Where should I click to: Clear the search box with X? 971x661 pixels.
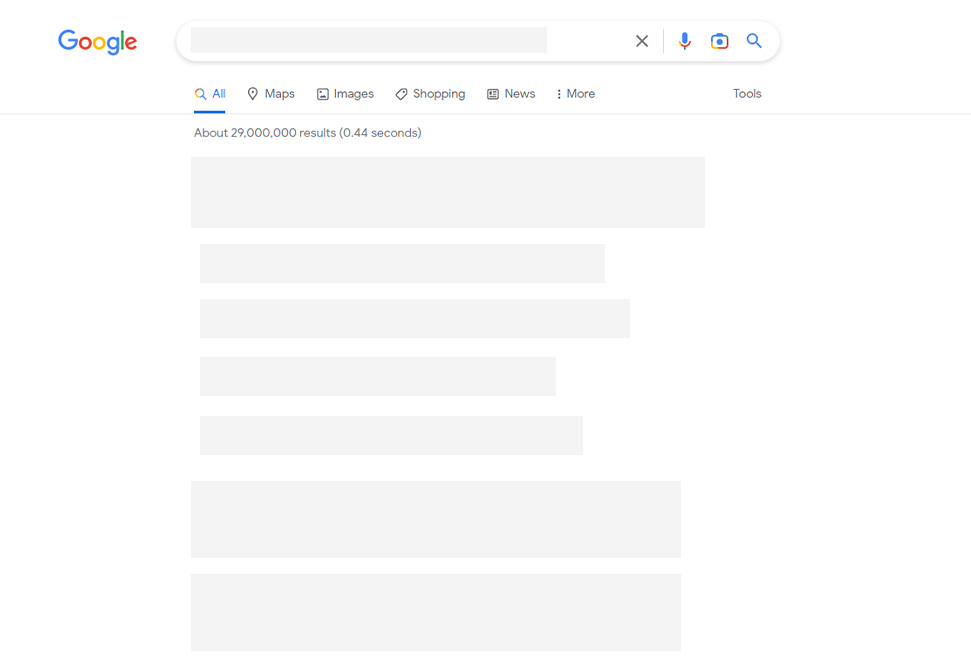click(x=642, y=41)
